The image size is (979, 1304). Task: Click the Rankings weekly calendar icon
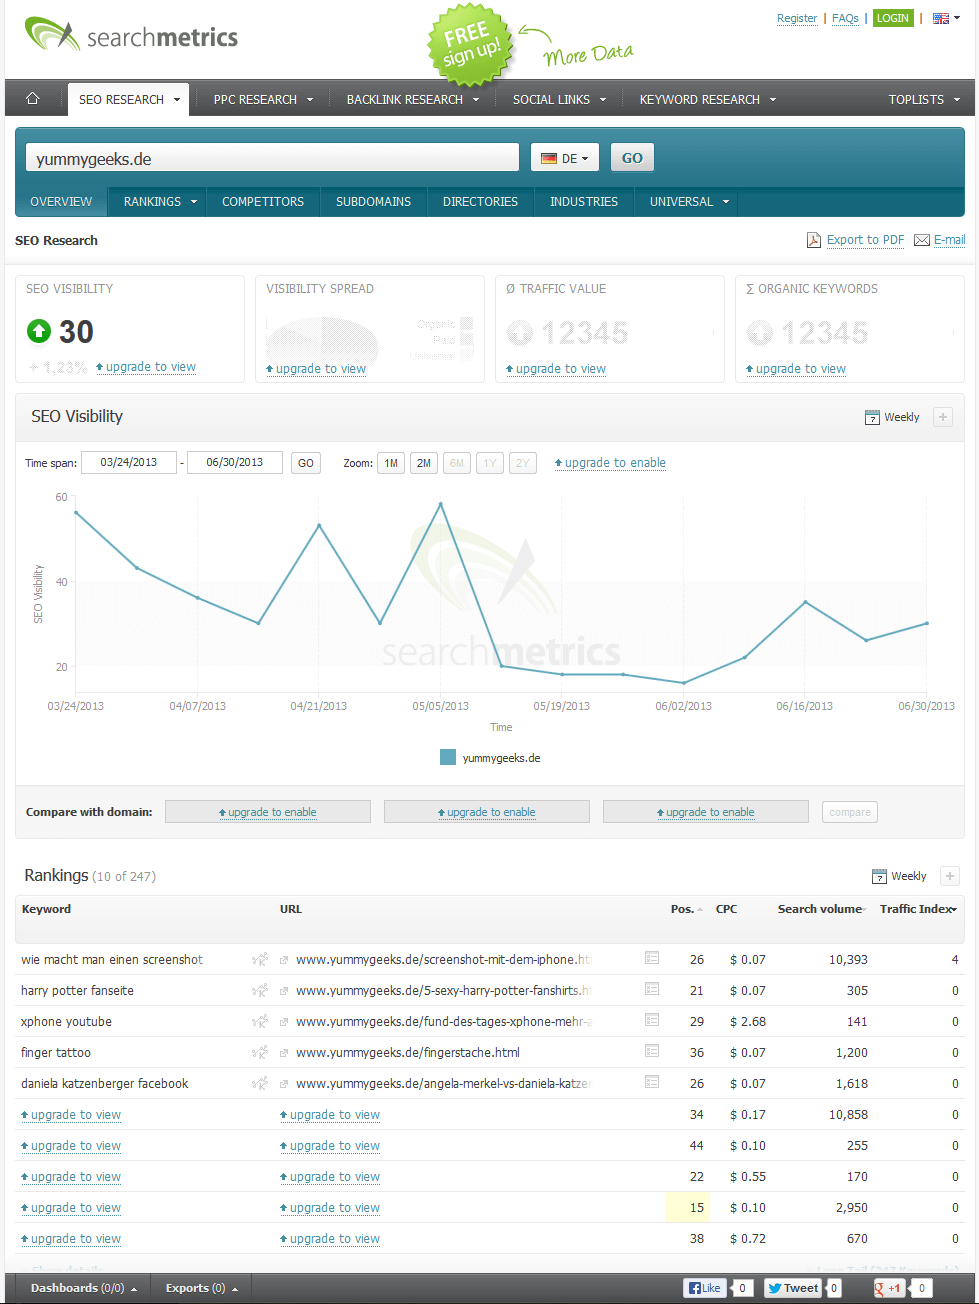879,877
